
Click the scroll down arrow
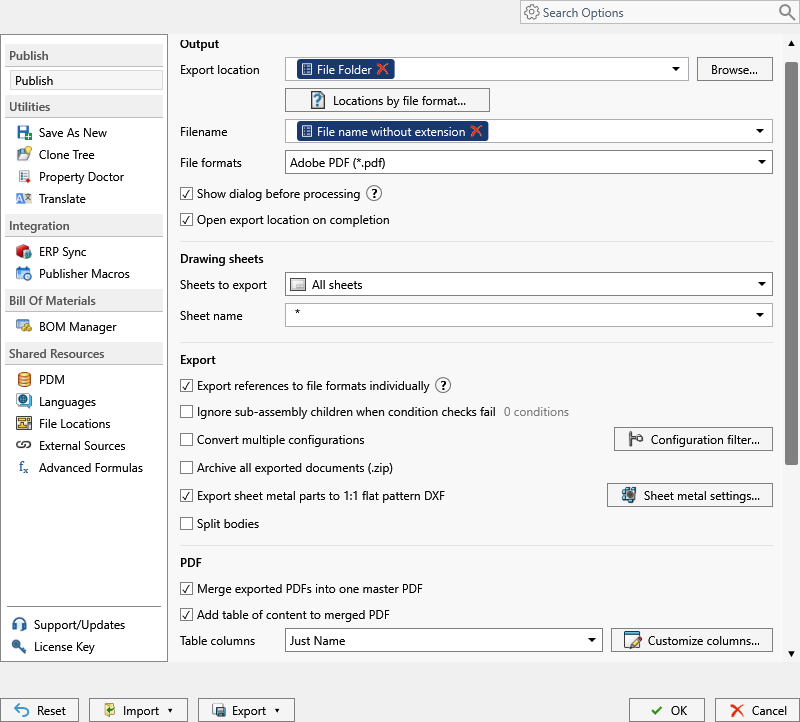tap(791, 654)
